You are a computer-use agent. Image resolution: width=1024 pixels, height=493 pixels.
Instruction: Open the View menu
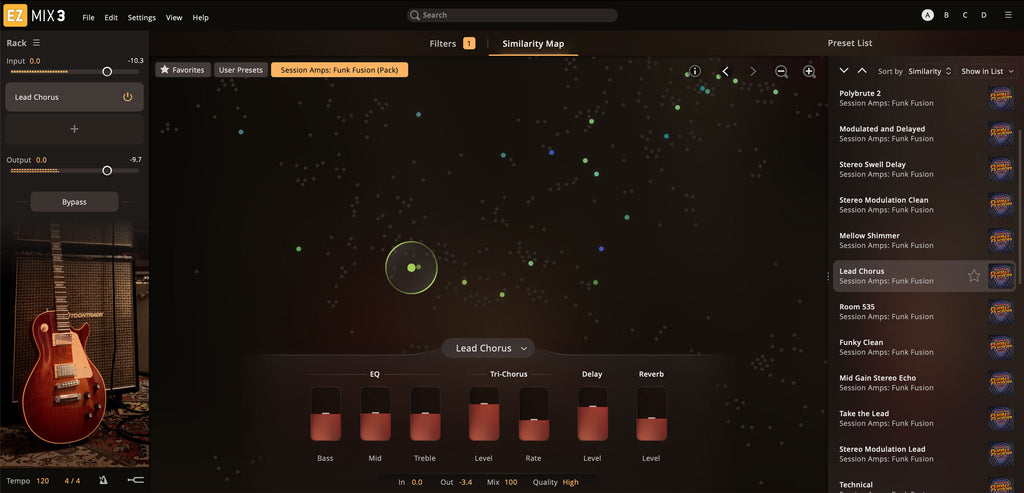tap(174, 18)
